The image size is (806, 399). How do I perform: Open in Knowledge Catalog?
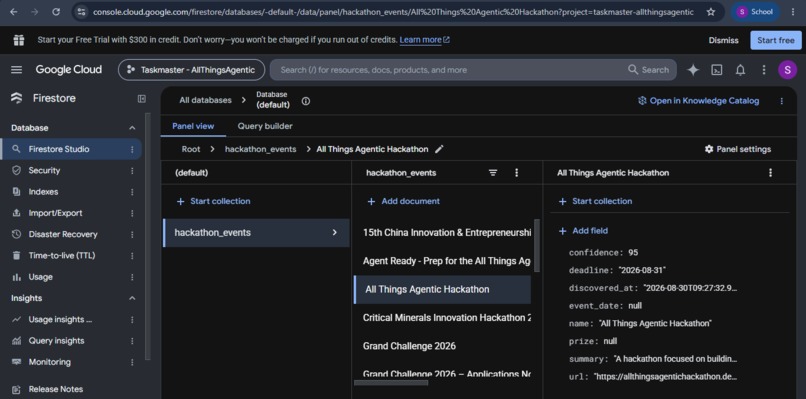[x=698, y=101]
